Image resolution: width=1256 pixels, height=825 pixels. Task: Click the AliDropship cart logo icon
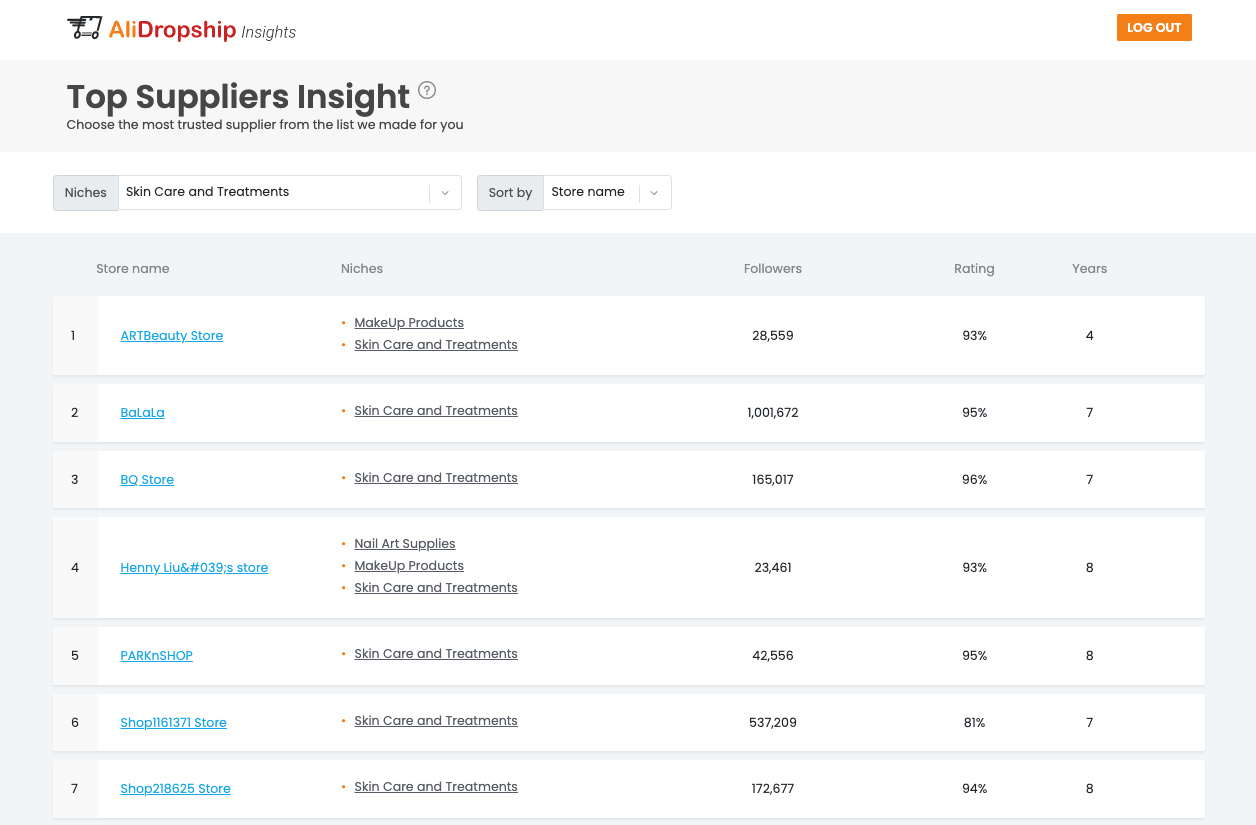tap(85, 29)
